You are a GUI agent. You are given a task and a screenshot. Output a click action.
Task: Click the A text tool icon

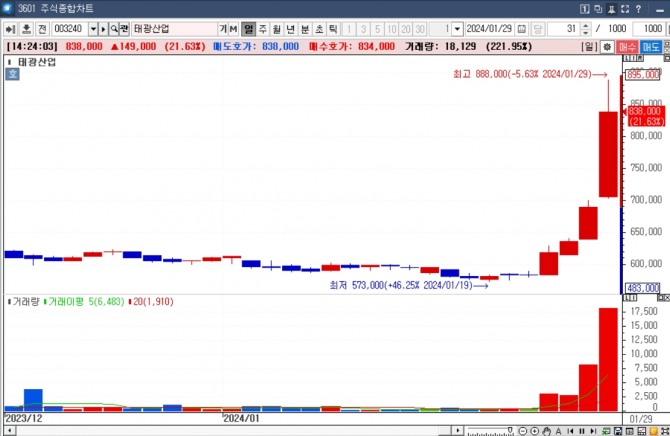click(x=558, y=431)
